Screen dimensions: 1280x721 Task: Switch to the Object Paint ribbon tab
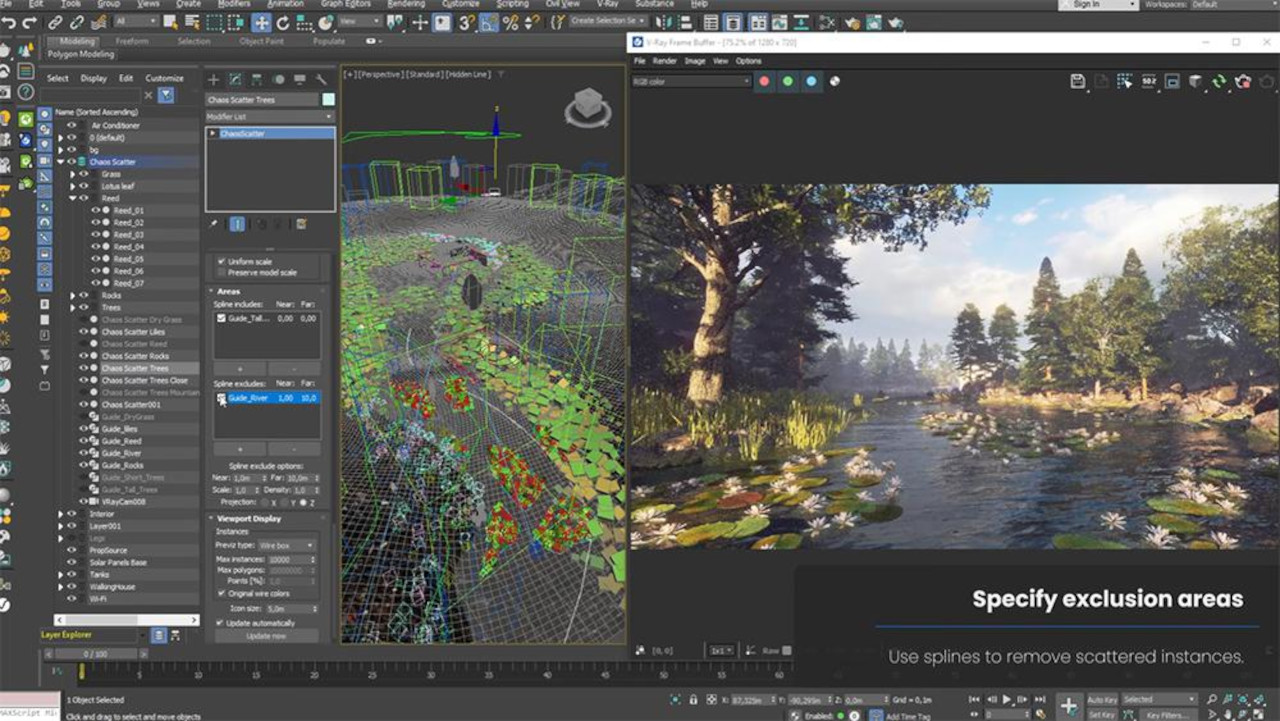click(261, 42)
